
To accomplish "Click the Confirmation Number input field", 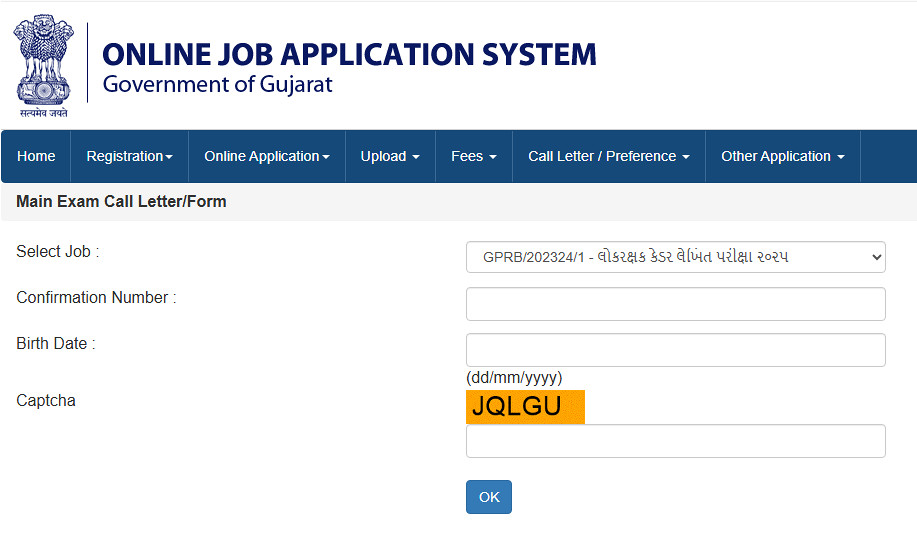I will tap(675, 304).
